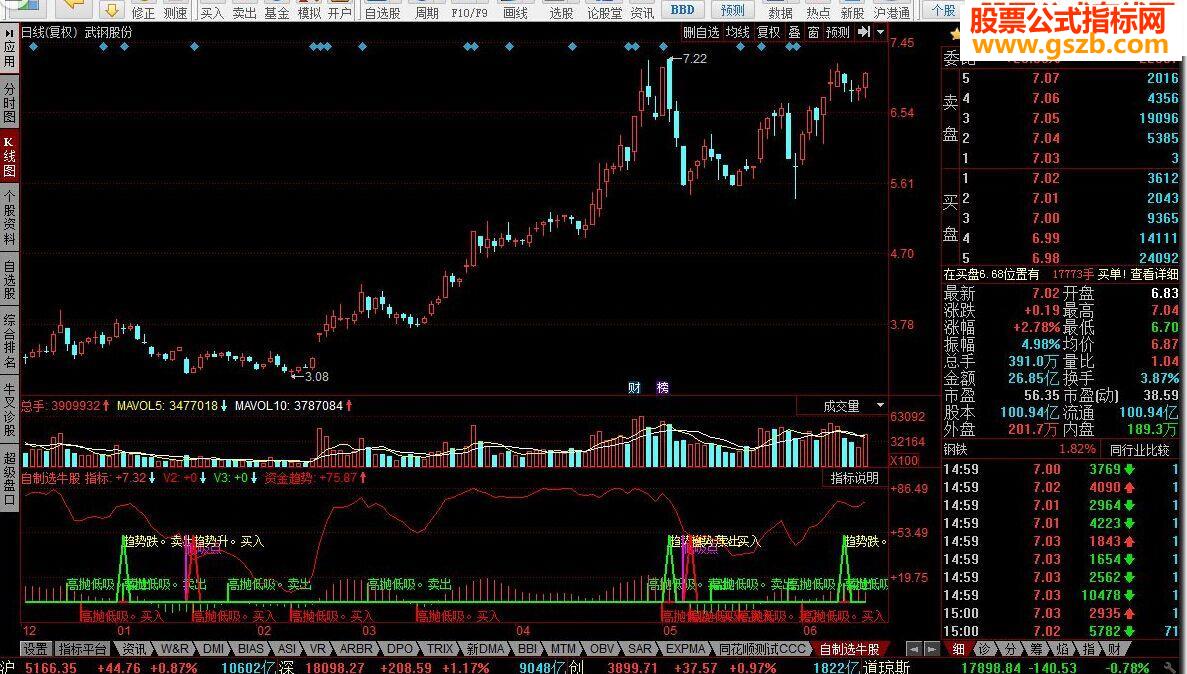Open the 牛叉诊股 side tab

click(x=9, y=407)
